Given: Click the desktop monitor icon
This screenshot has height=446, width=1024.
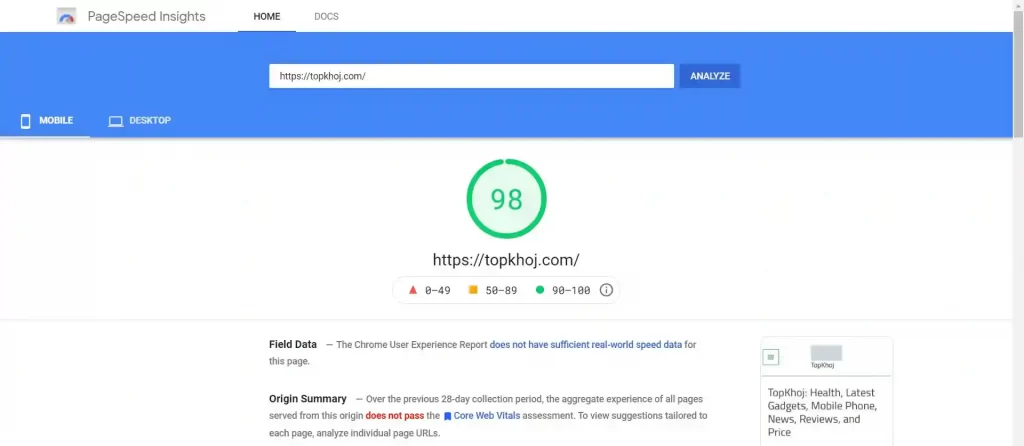Looking at the screenshot, I should (x=116, y=121).
